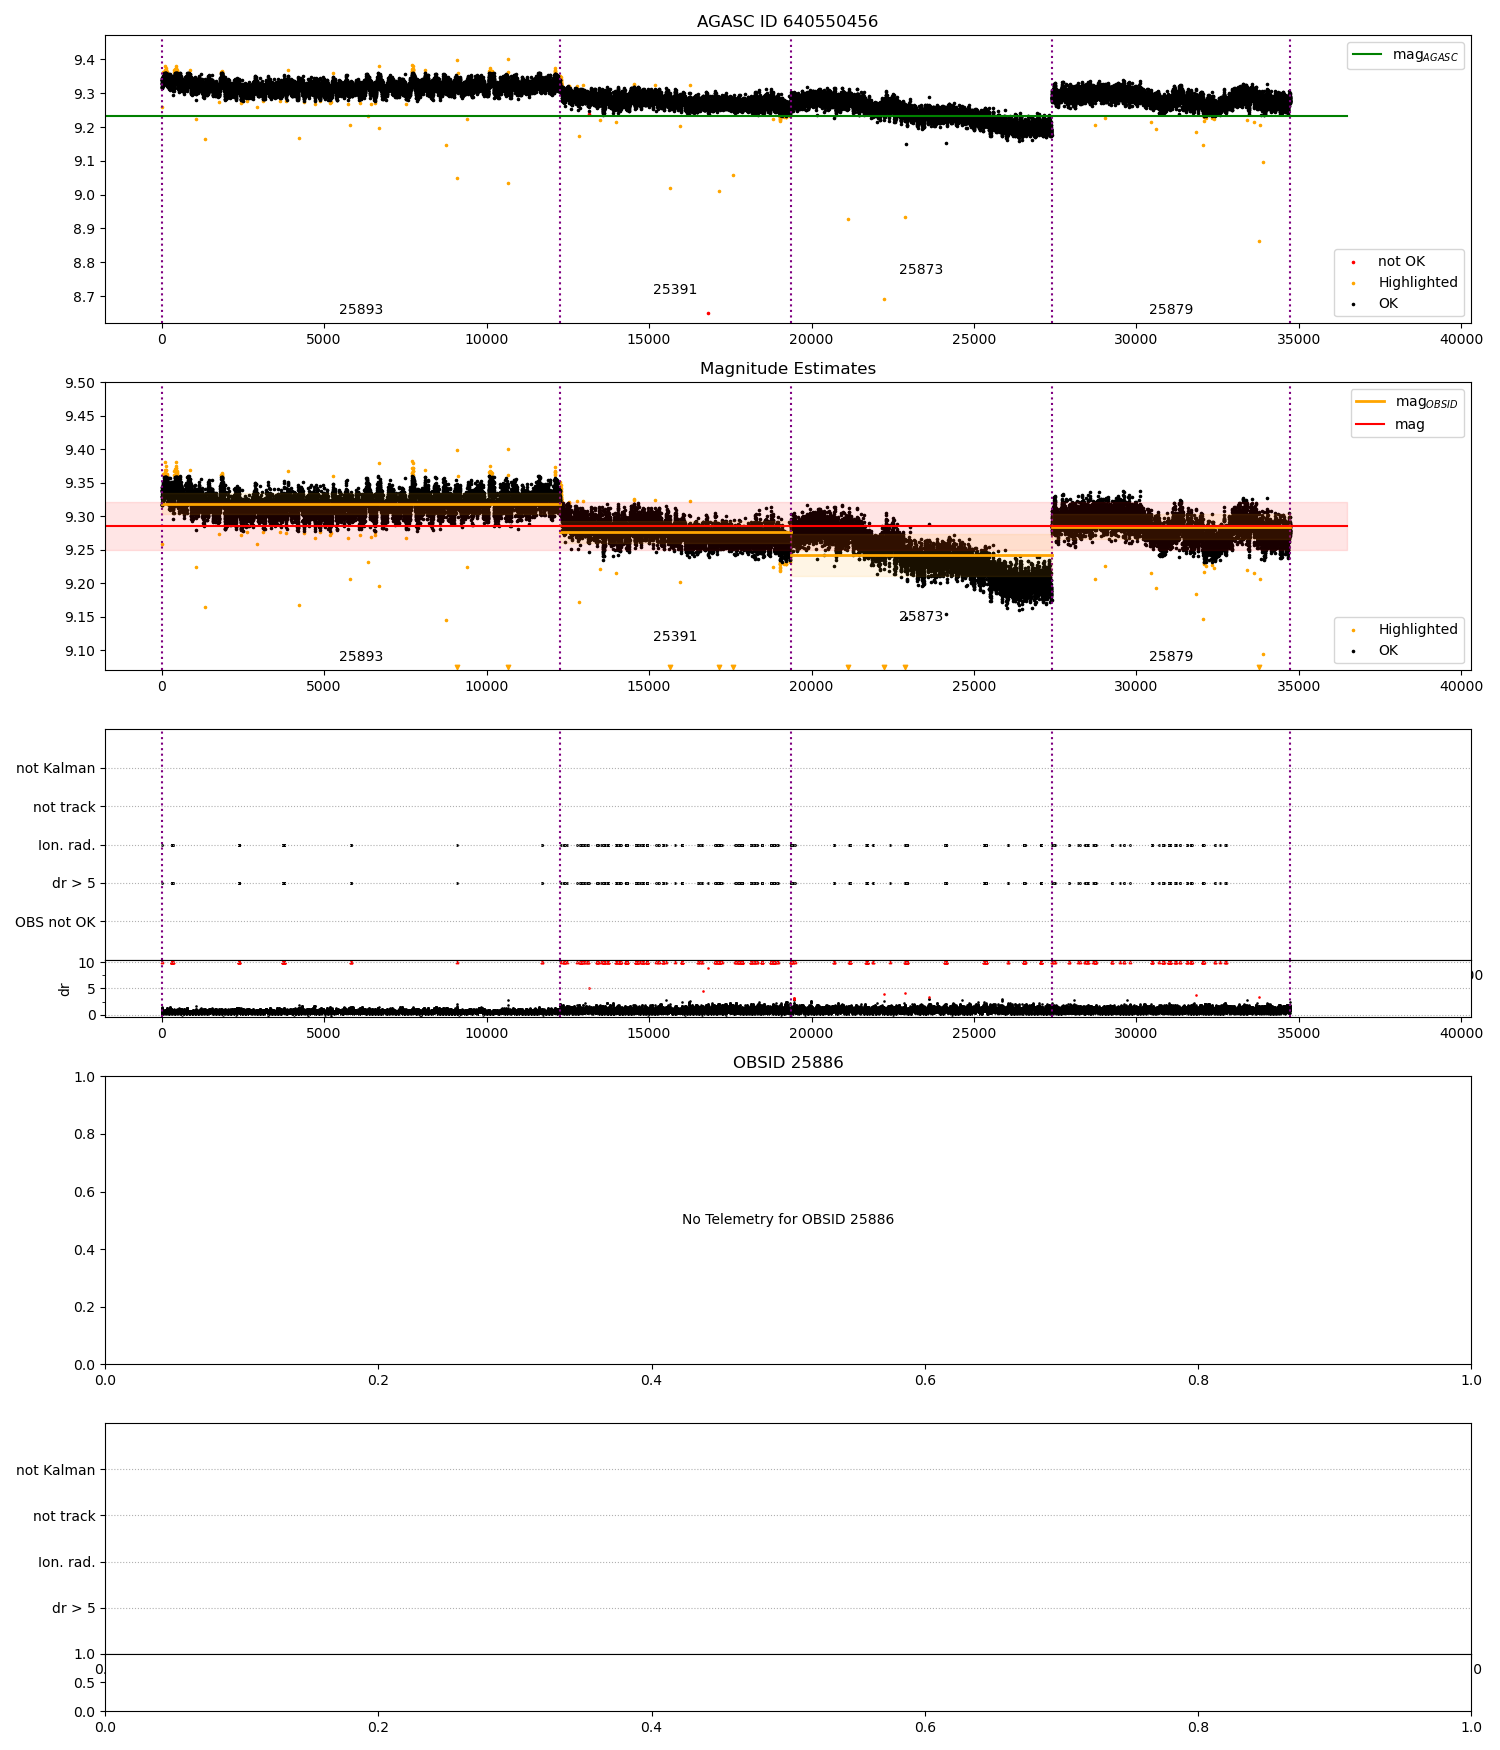Click 25391 label in Magnitude Estimates plot
1500x1750 pixels.
pos(675,637)
